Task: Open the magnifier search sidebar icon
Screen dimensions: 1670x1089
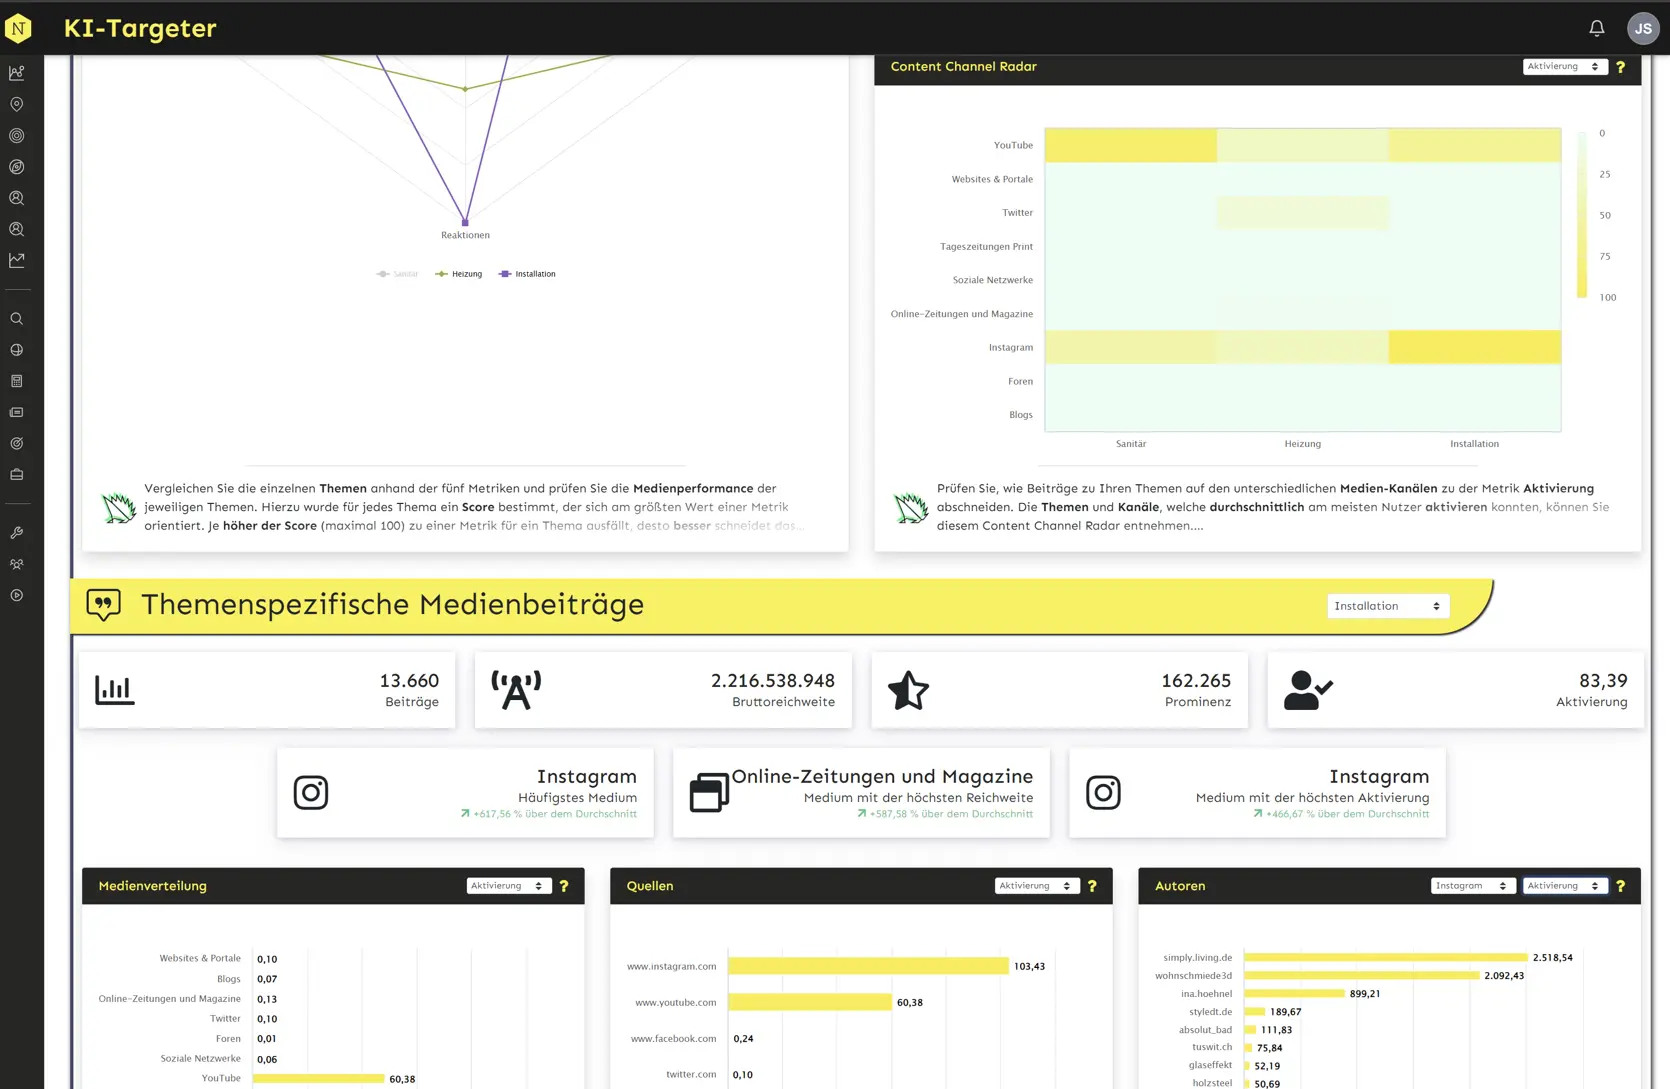Action: [x=17, y=319]
